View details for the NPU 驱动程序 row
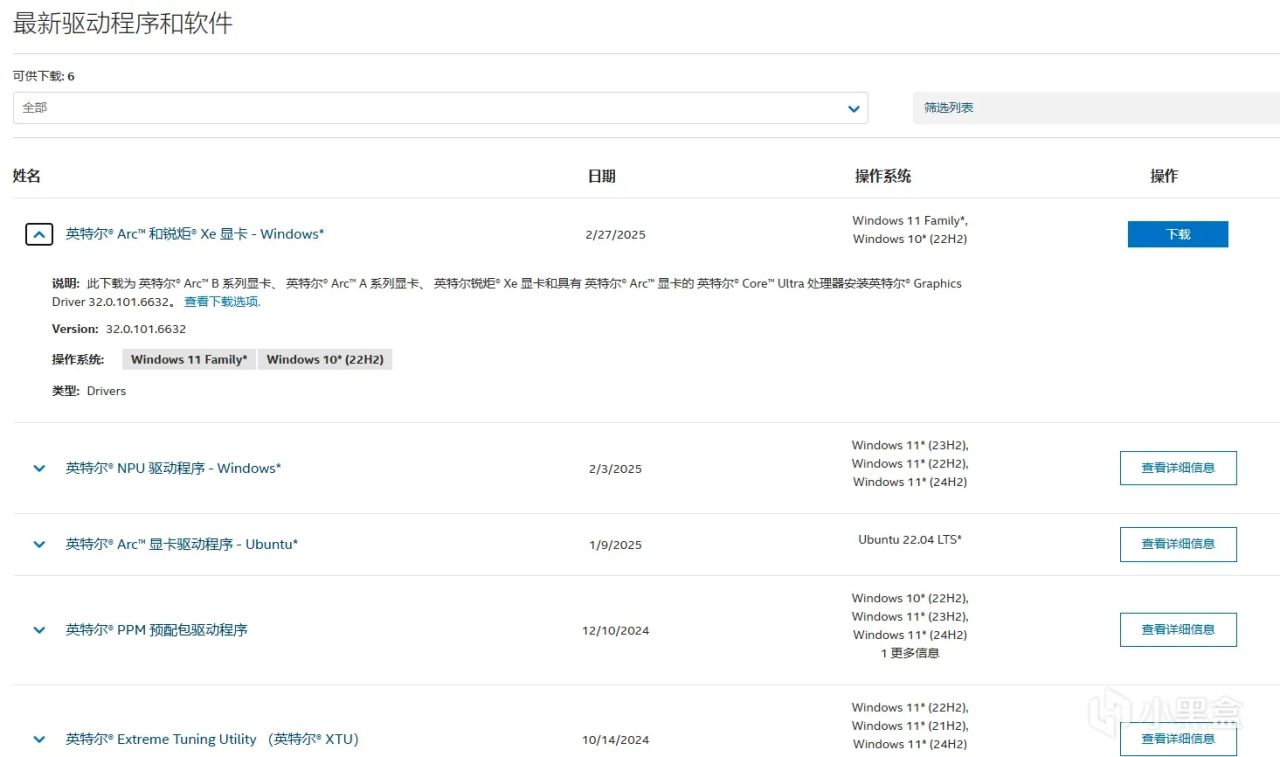This screenshot has height=757, width=1280. click(1178, 468)
